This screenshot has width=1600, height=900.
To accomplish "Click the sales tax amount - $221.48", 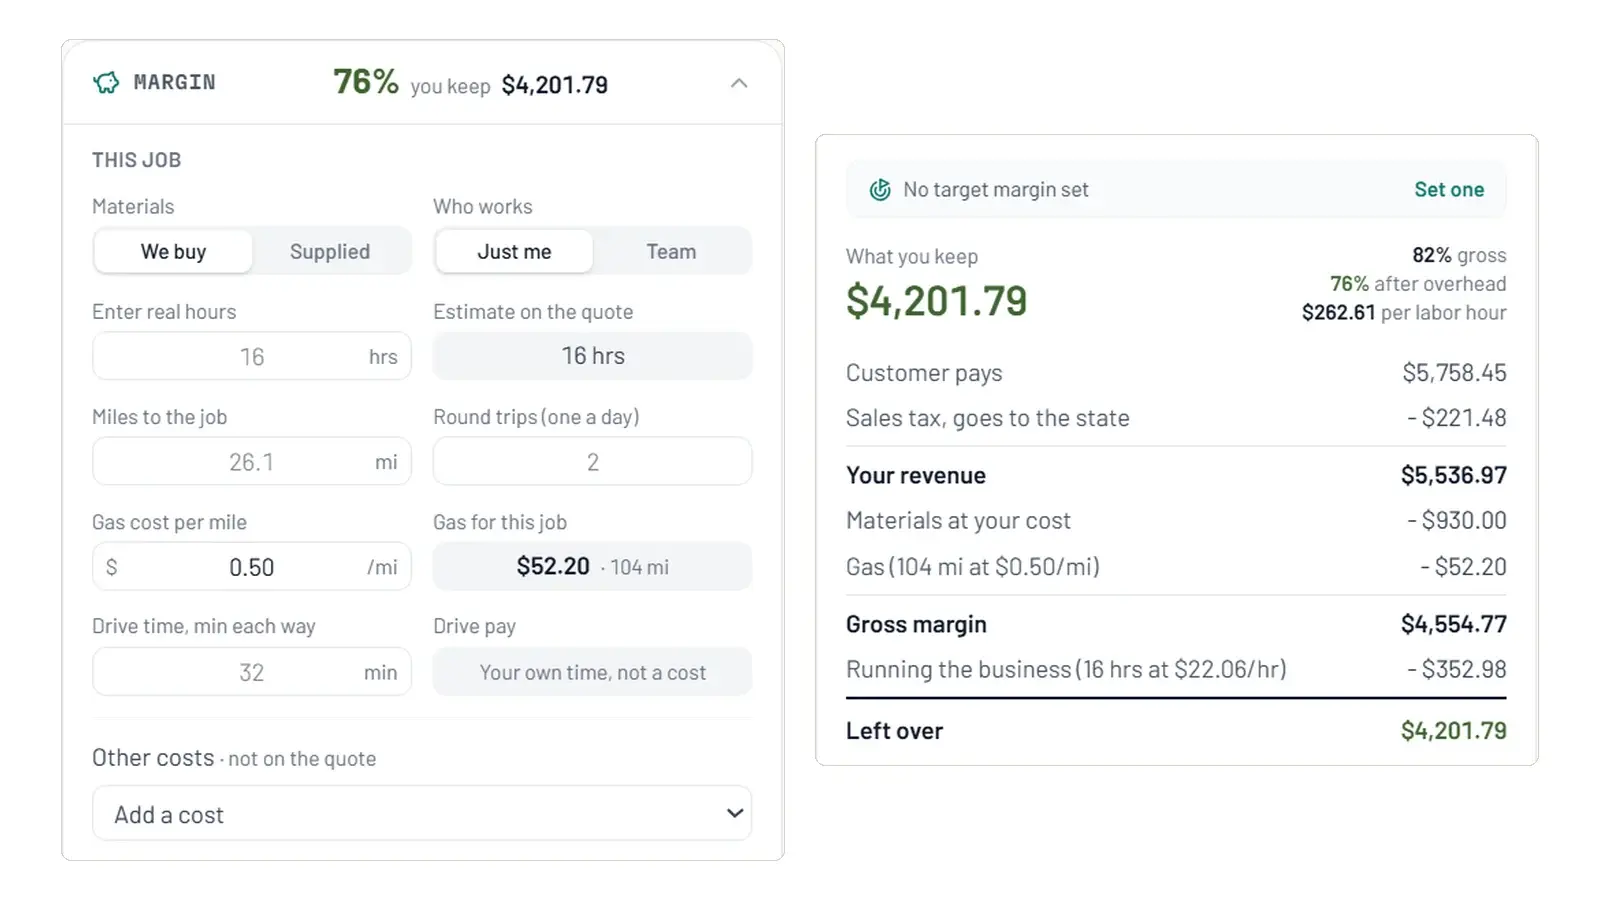I will (x=1457, y=418).
